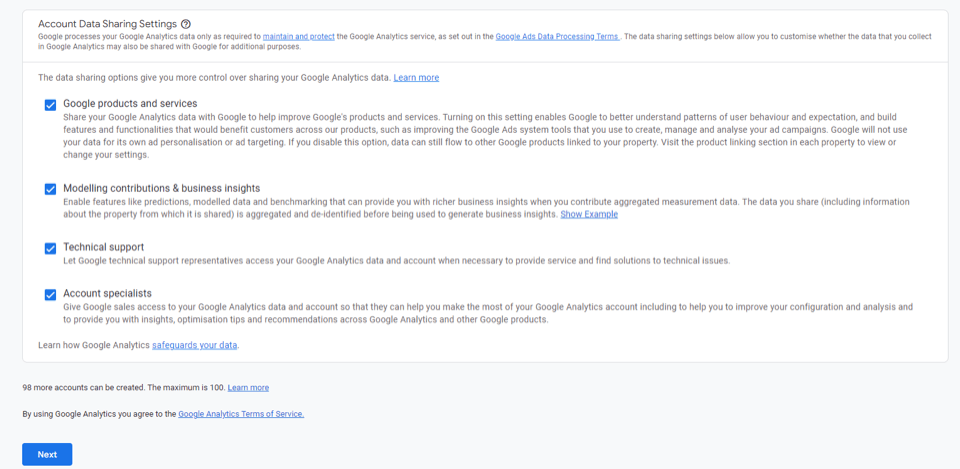Click the 'Google products and services' label text
The image size is (960, 469).
coord(130,103)
